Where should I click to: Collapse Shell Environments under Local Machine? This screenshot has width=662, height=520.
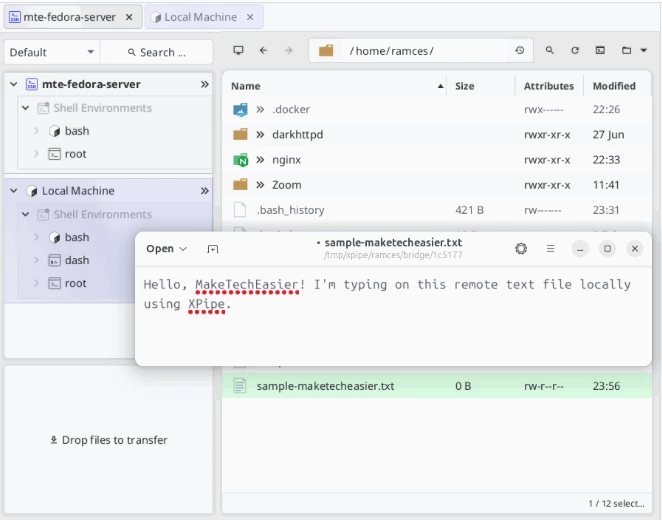(x=25, y=214)
